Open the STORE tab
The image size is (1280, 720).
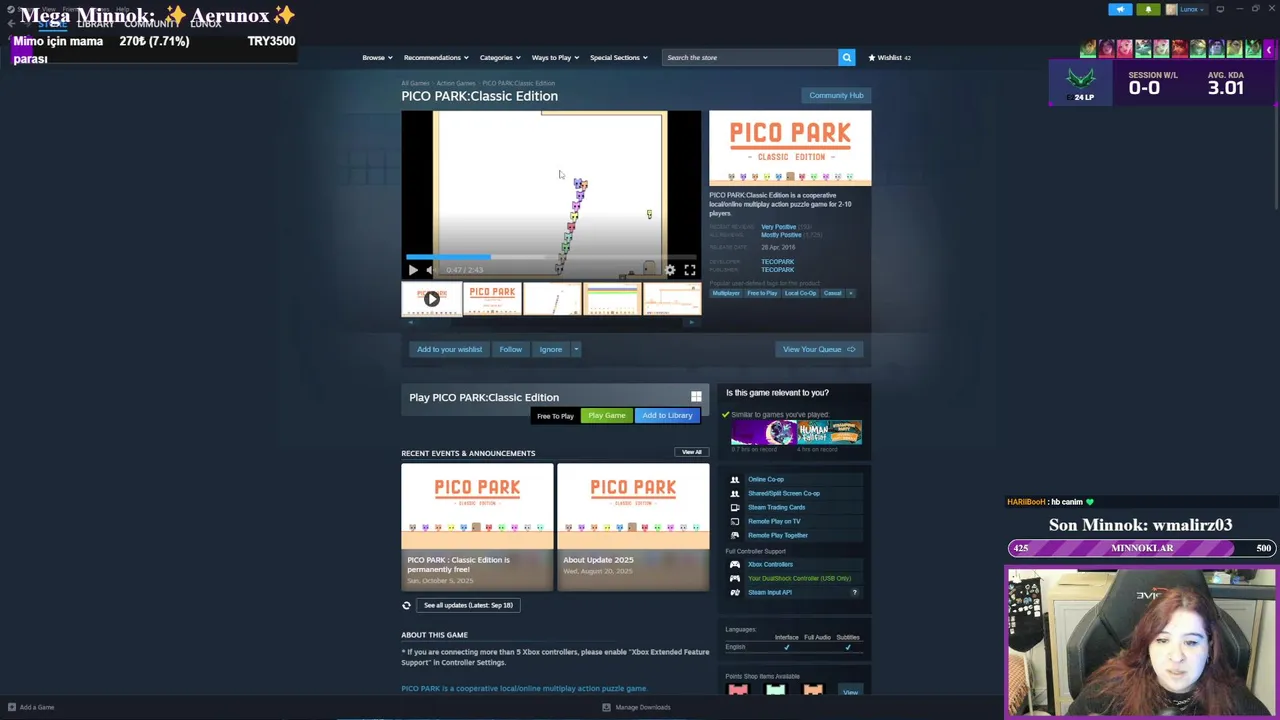(x=52, y=24)
